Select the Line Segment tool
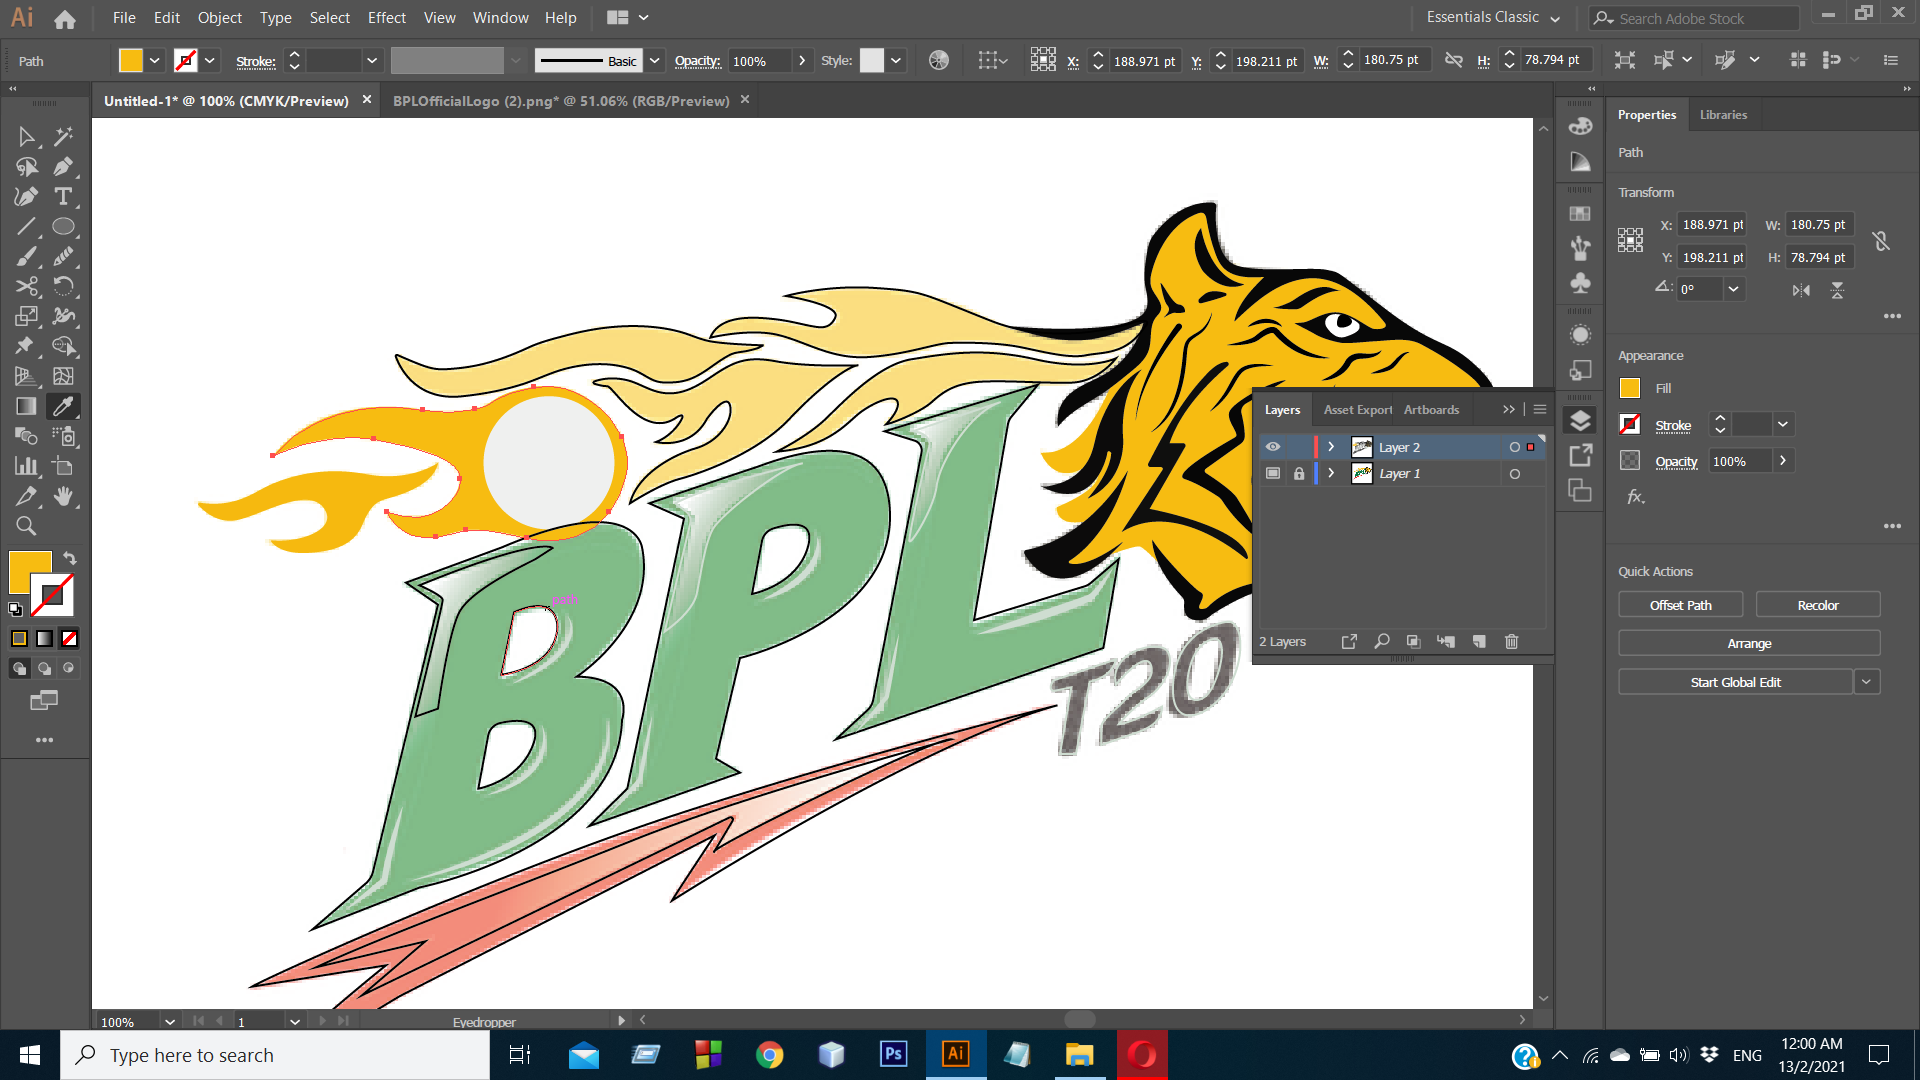 [x=27, y=227]
